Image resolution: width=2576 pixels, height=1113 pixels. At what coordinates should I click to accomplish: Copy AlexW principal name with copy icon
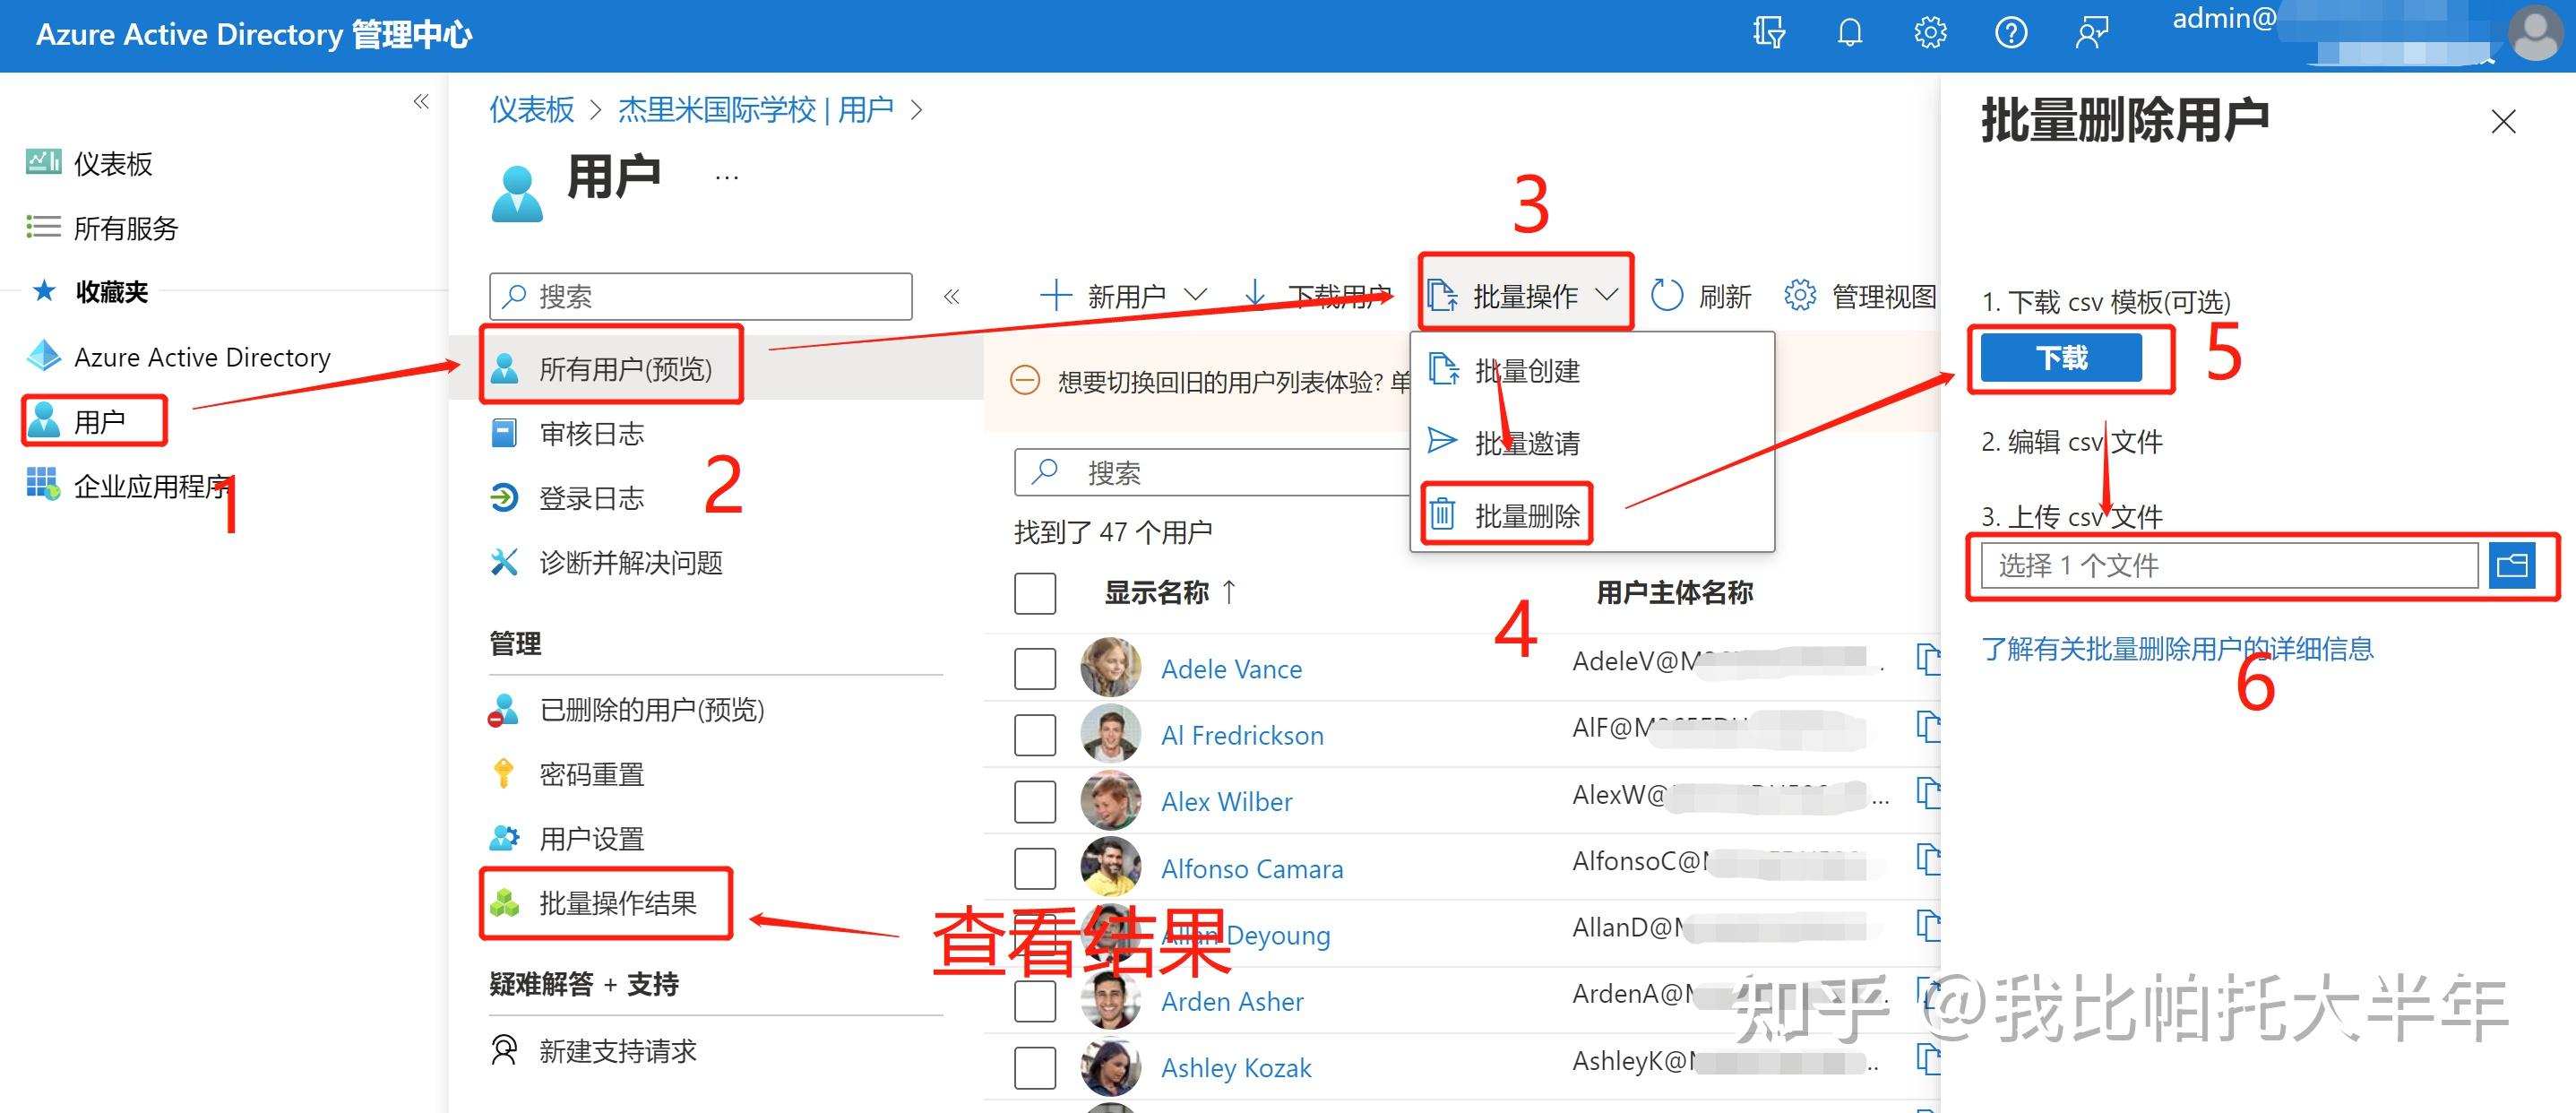(x=1928, y=793)
